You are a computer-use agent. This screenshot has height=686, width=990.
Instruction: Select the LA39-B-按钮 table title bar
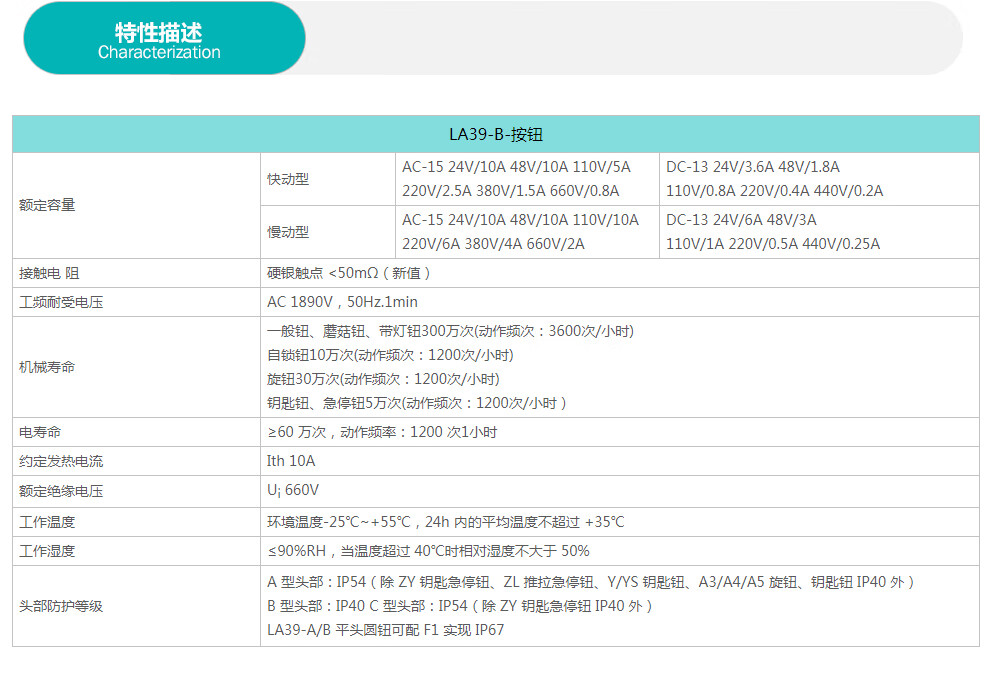(x=495, y=134)
